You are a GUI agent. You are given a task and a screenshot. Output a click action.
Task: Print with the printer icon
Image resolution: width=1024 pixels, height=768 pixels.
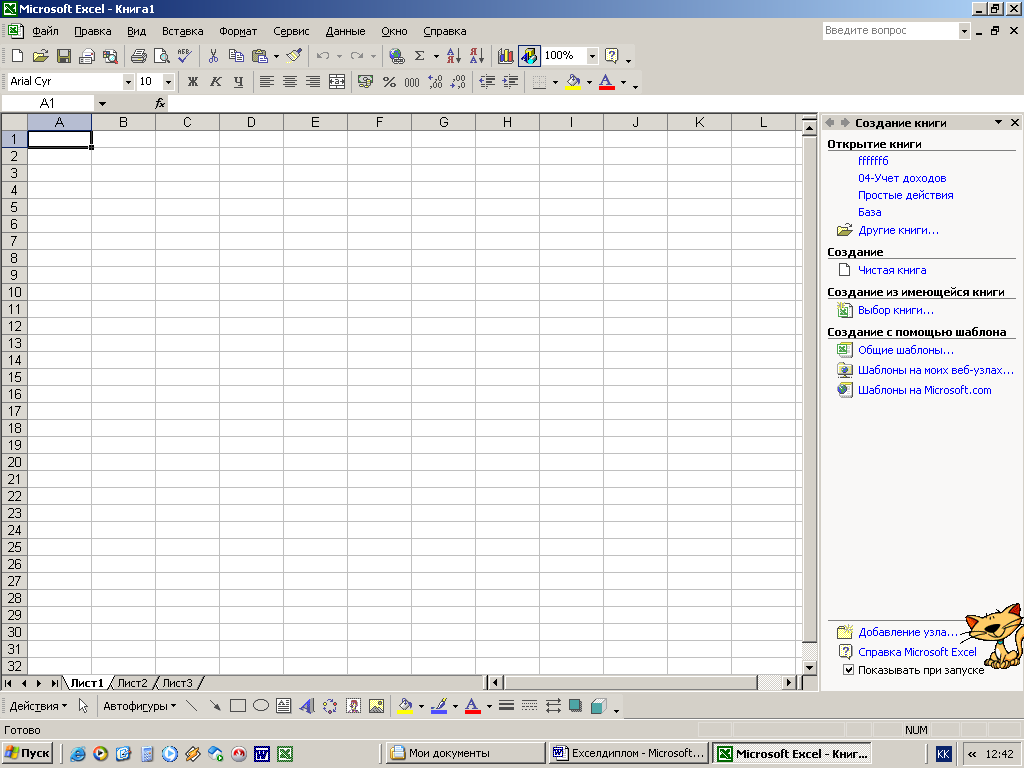pos(138,56)
